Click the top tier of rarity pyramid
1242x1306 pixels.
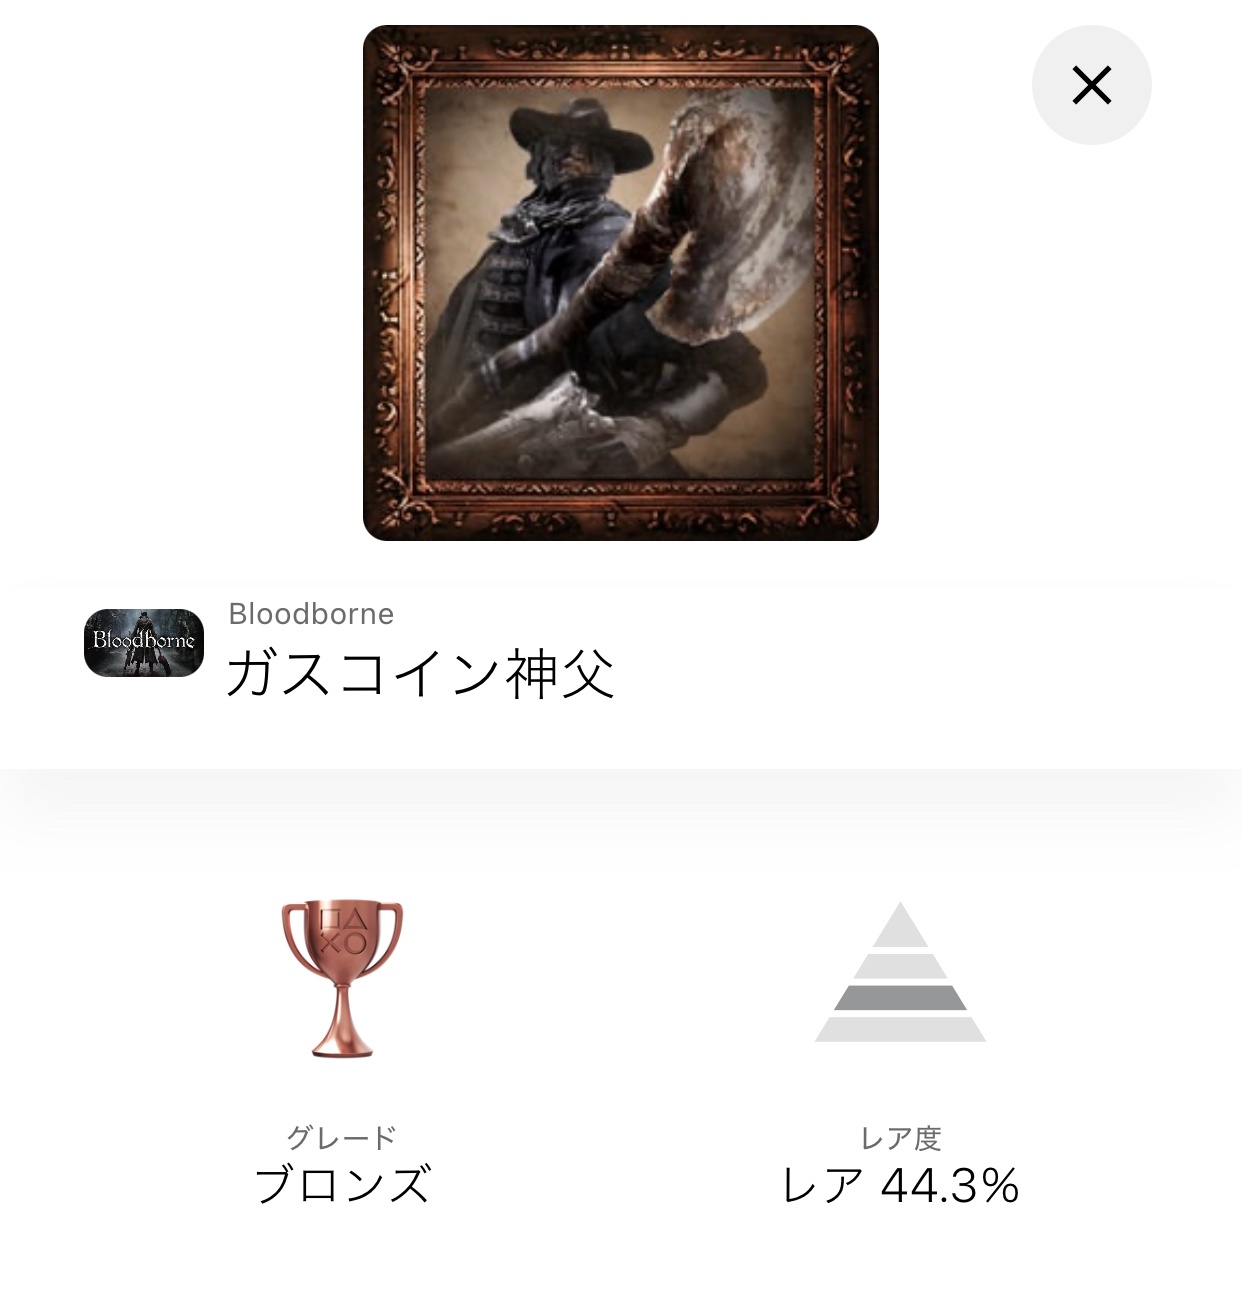[x=900, y=927]
